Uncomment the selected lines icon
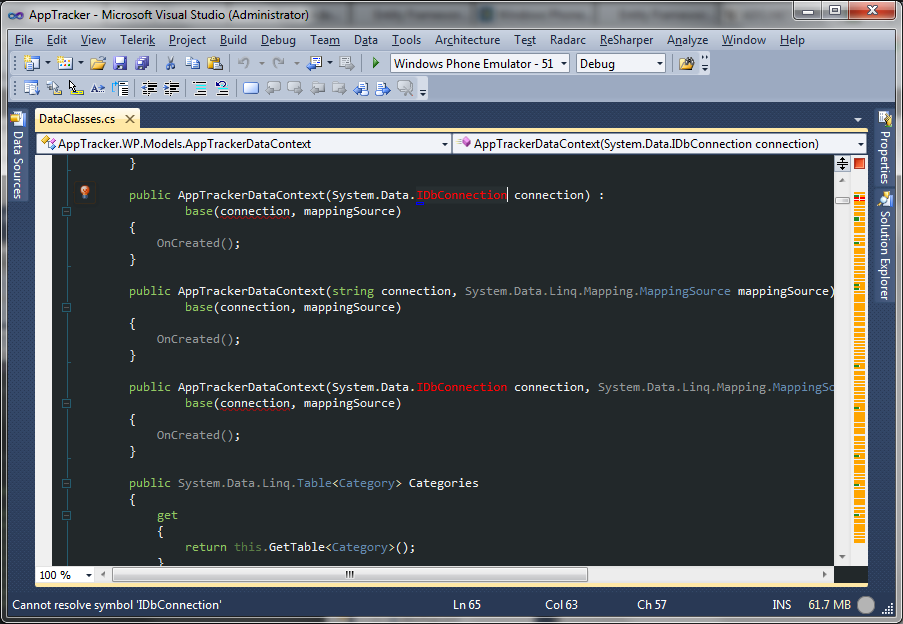This screenshot has height=624, width=903. tap(222, 88)
